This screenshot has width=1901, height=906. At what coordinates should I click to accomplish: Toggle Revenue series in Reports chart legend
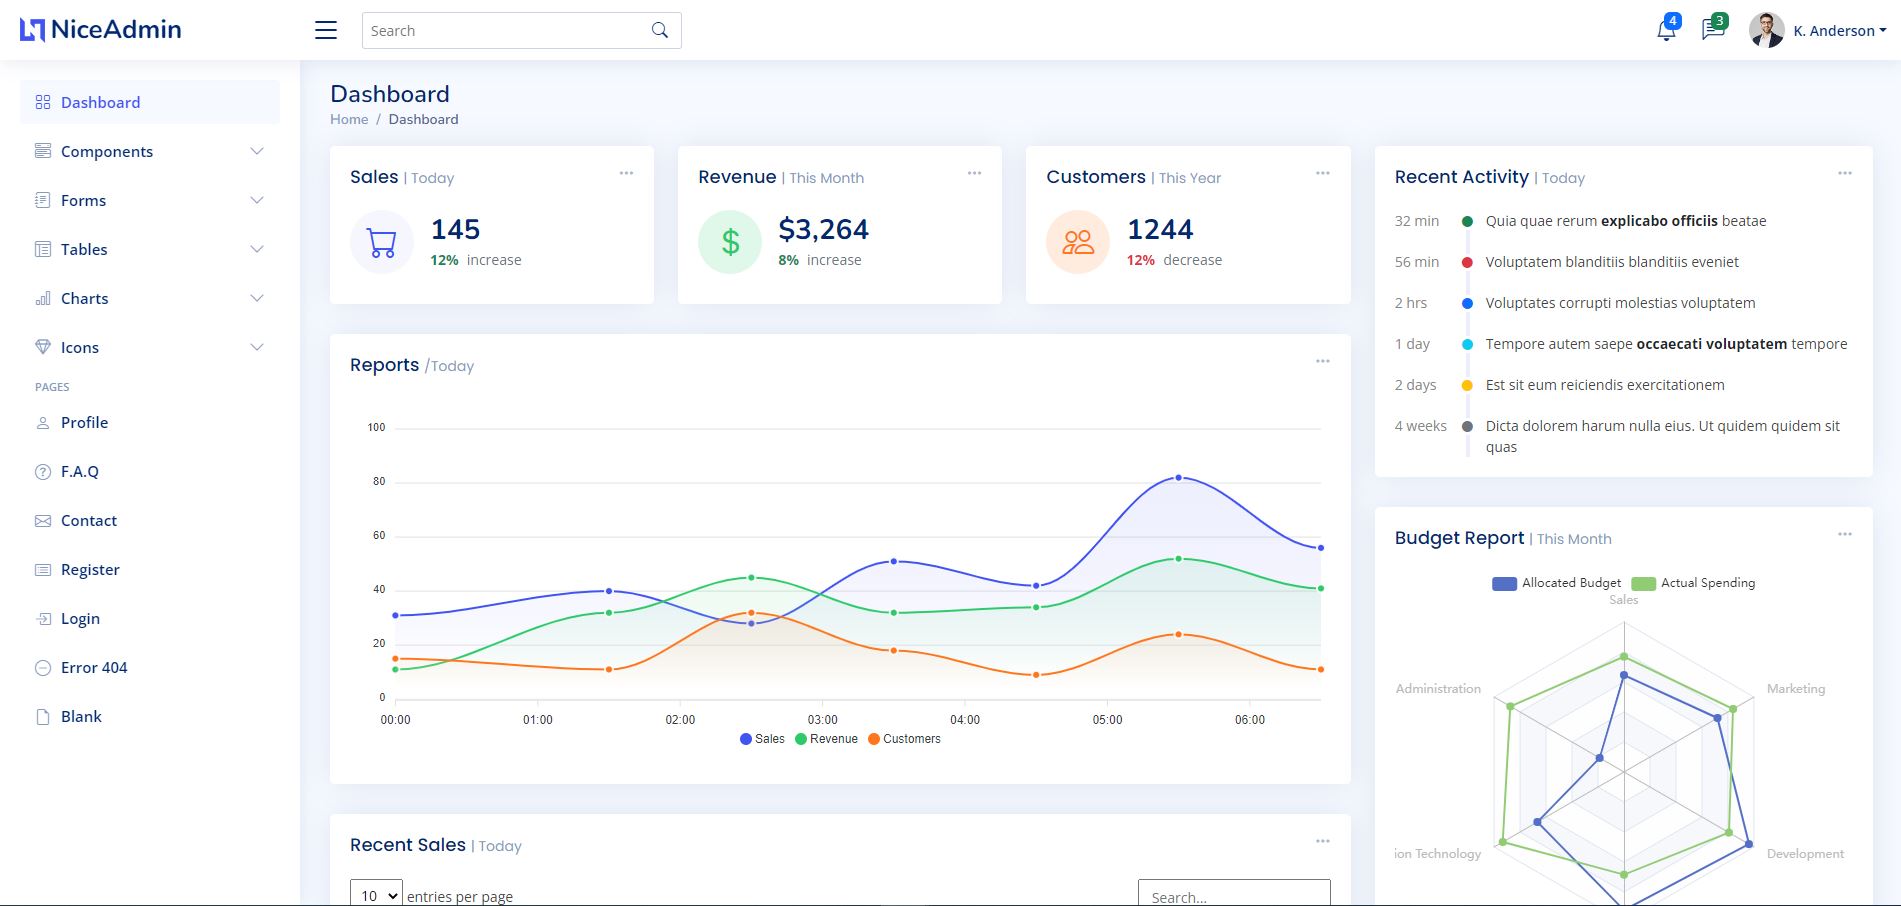pyautogui.click(x=826, y=739)
